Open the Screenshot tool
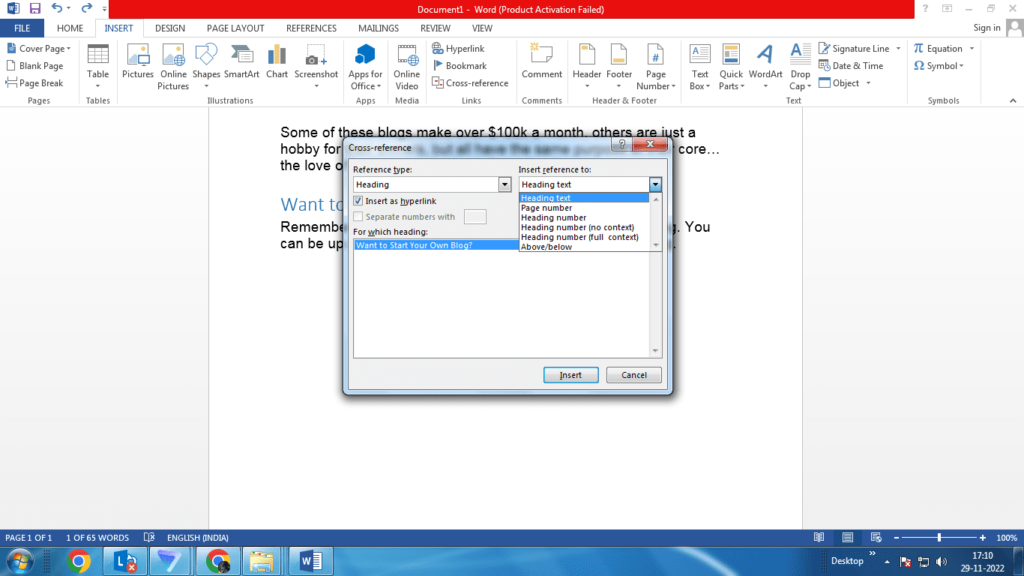The height and width of the screenshot is (576, 1024). [316, 60]
